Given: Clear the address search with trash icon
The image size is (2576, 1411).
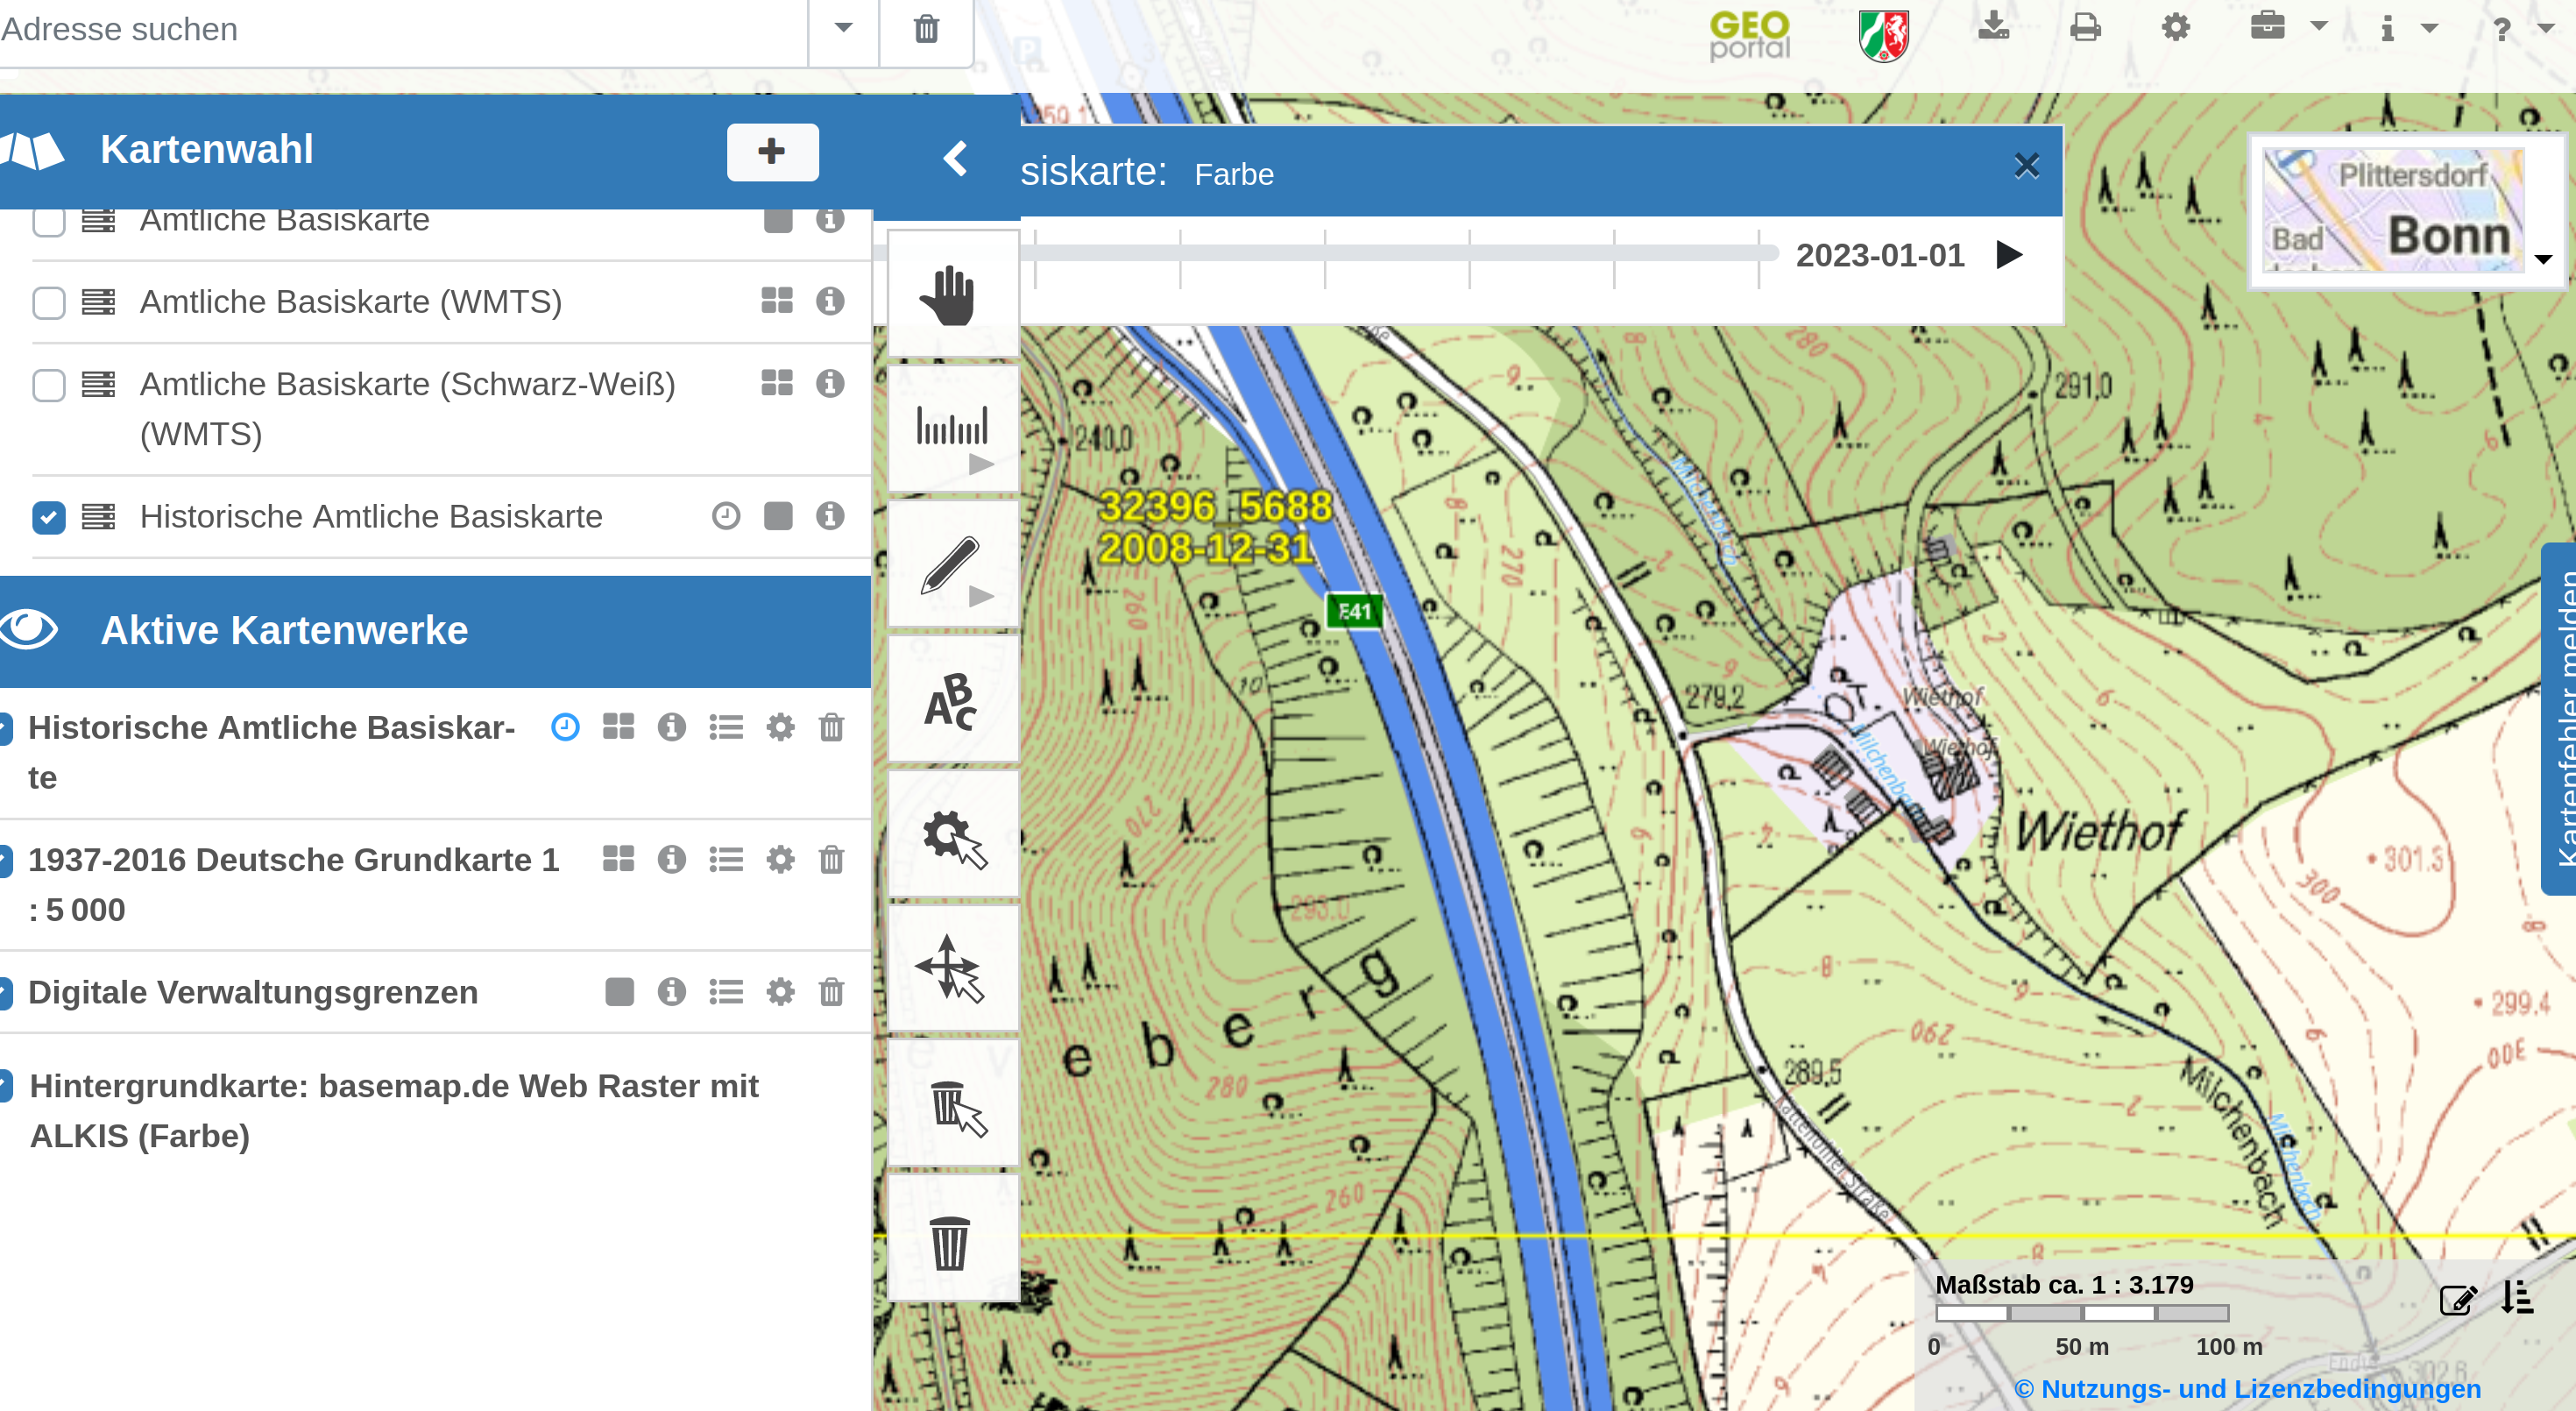Looking at the screenshot, I should pyautogui.click(x=927, y=29).
